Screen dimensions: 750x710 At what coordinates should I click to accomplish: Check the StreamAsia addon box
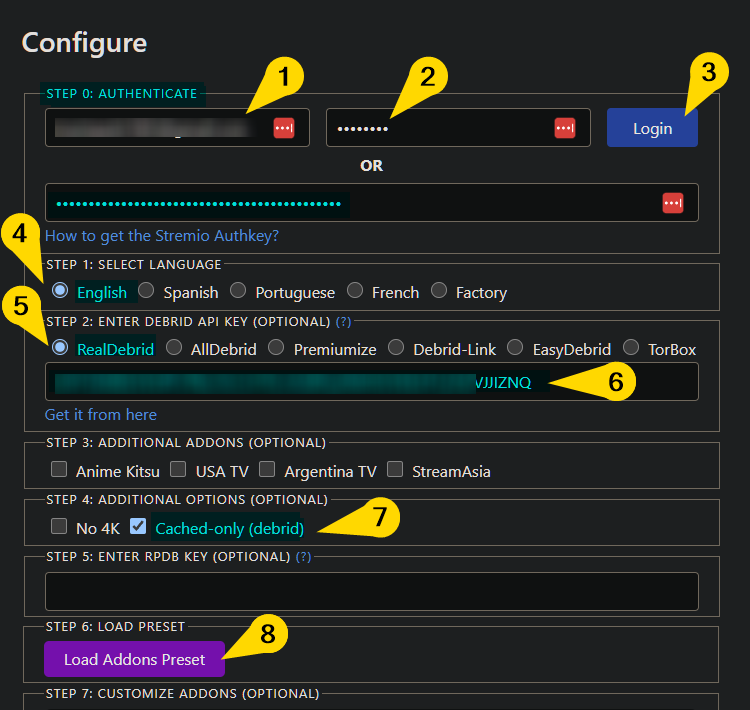point(395,469)
